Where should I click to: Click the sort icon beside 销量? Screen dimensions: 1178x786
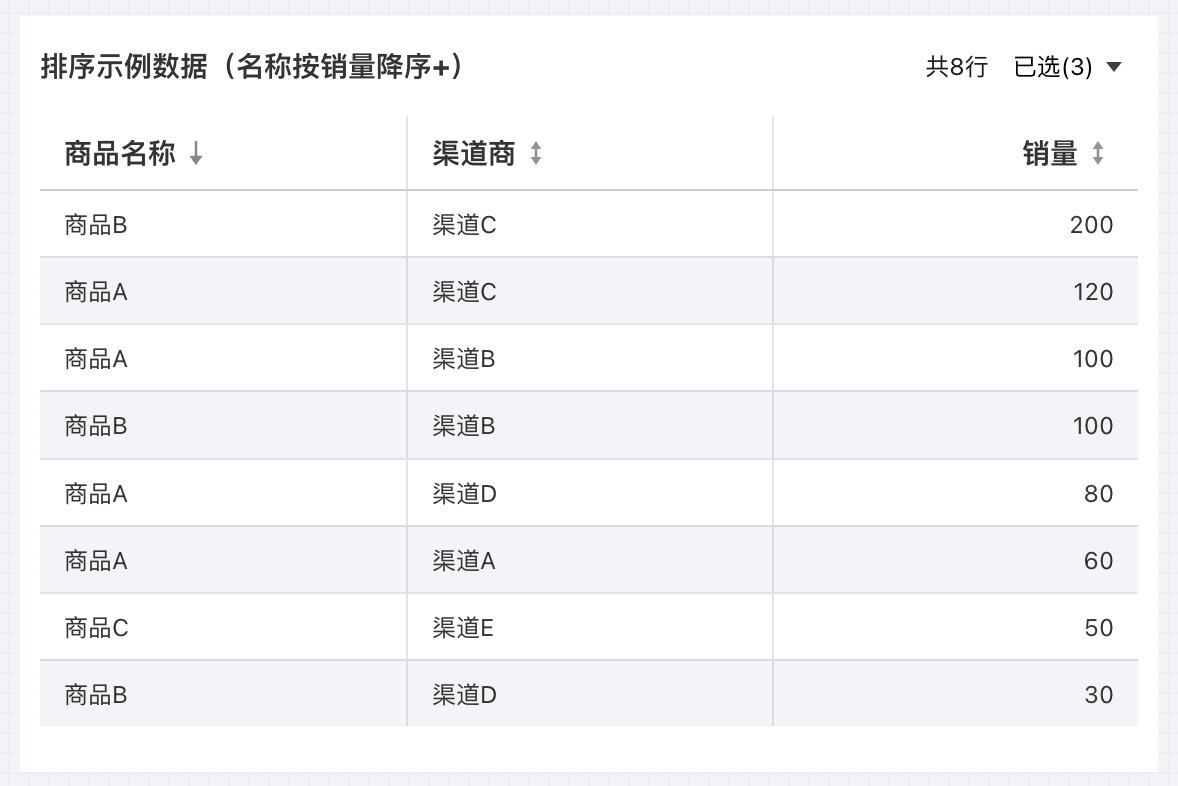[1098, 153]
